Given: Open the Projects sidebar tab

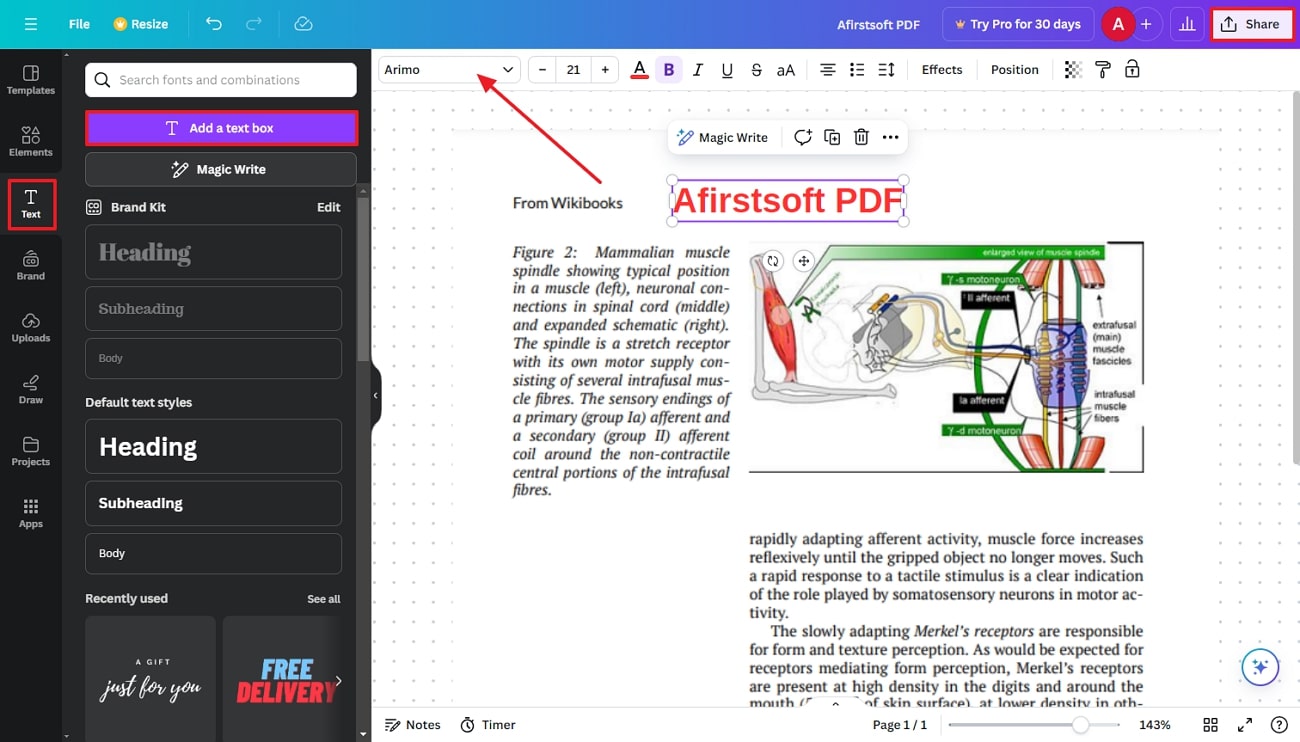Looking at the screenshot, I should (x=31, y=452).
